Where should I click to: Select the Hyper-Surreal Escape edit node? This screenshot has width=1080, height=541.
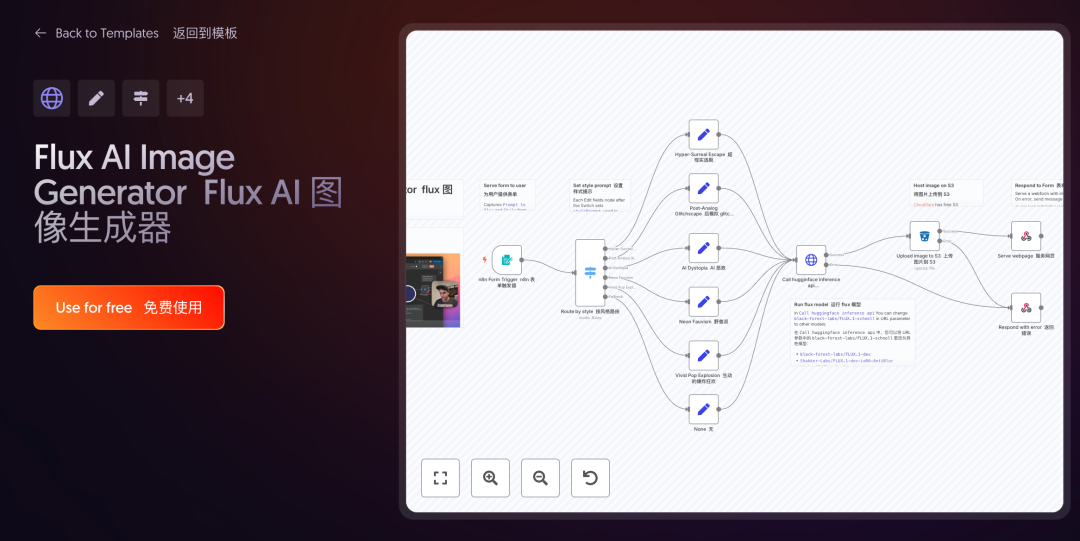pyautogui.click(x=703, y=134)
